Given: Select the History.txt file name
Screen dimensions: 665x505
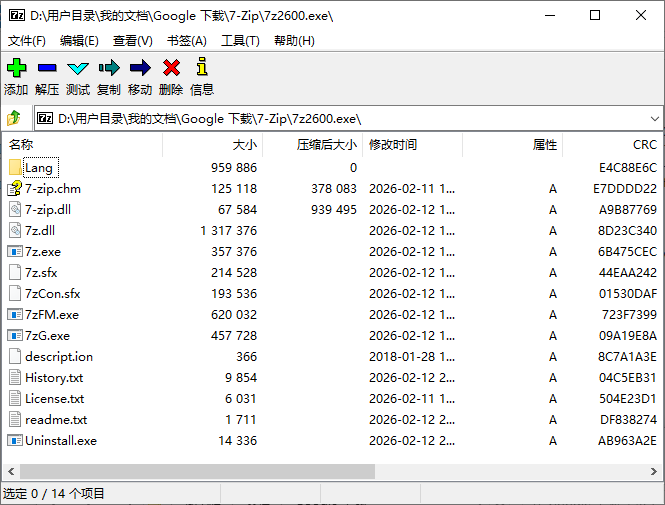Looking at the screenshot, I should [54, 378].
